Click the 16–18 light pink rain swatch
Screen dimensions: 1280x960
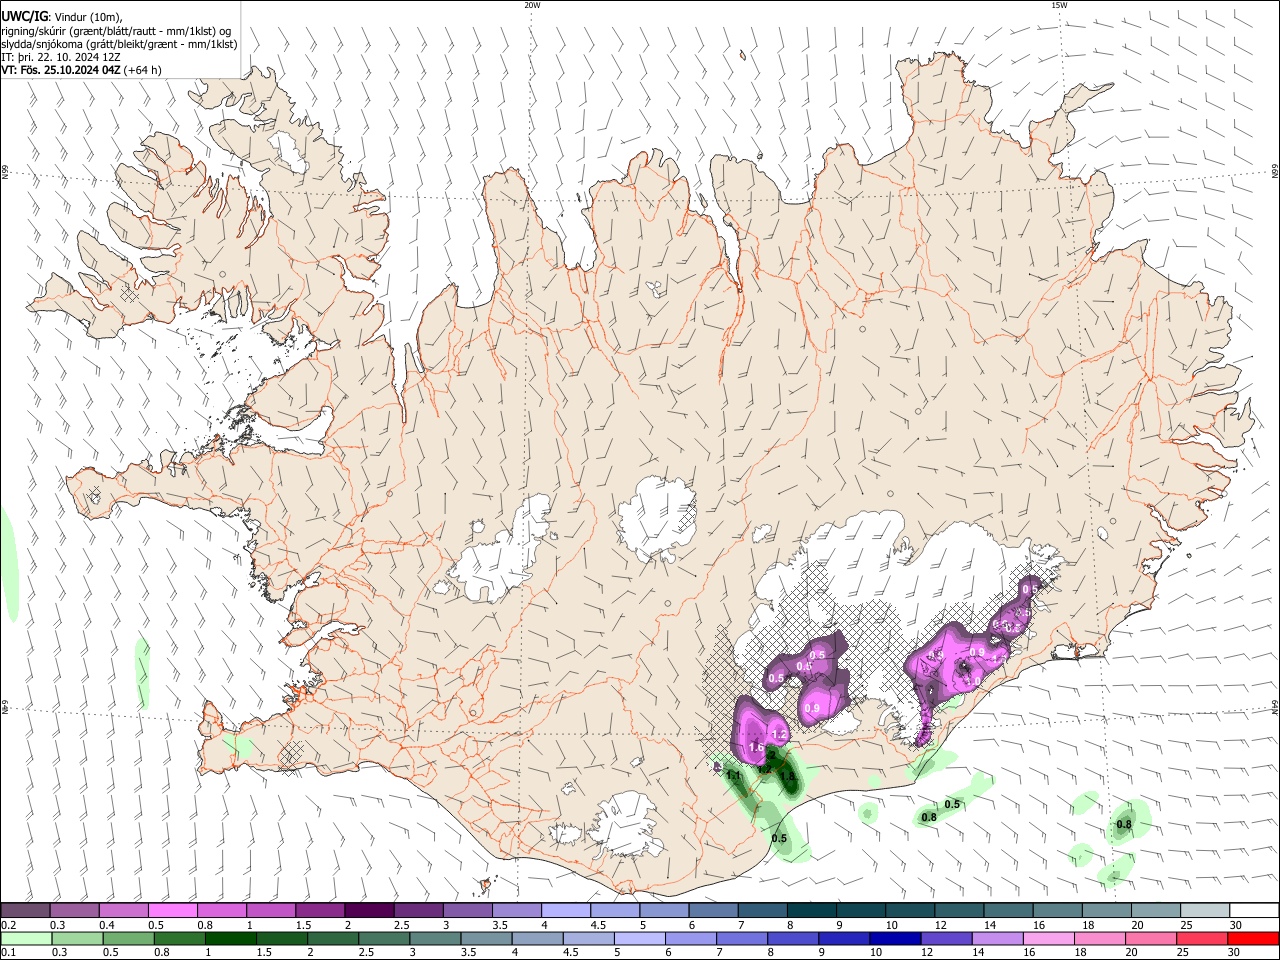pyautogui.click(x=1049, y=938)
